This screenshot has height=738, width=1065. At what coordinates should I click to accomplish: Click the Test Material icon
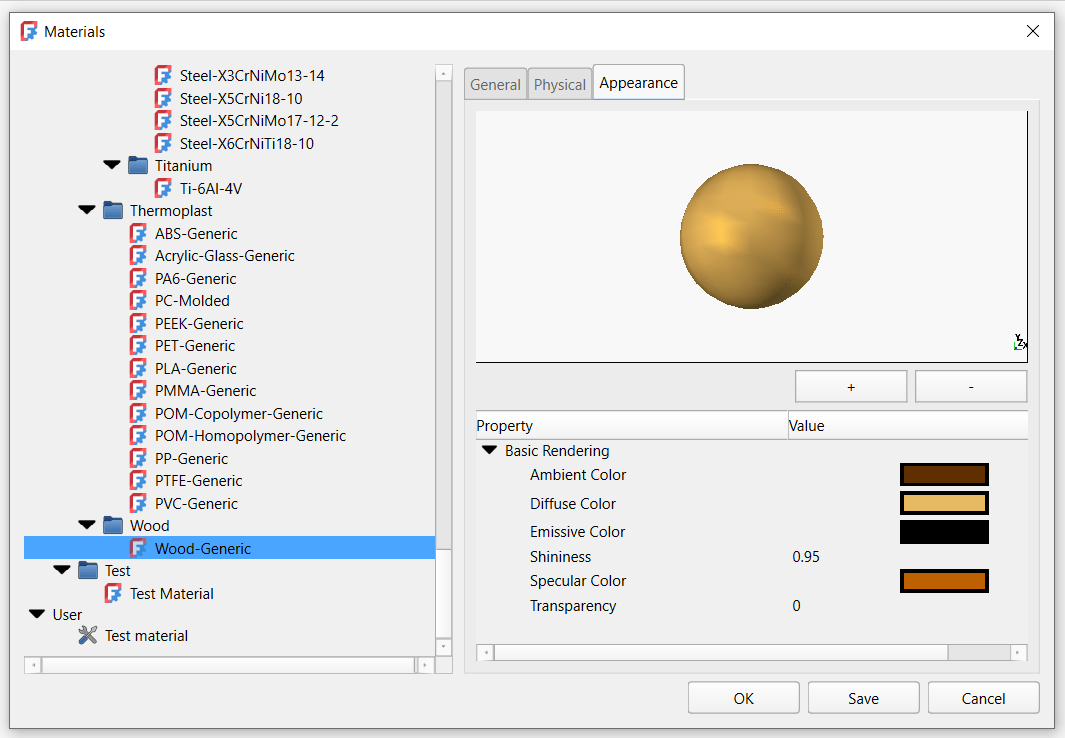coord(113,593)
